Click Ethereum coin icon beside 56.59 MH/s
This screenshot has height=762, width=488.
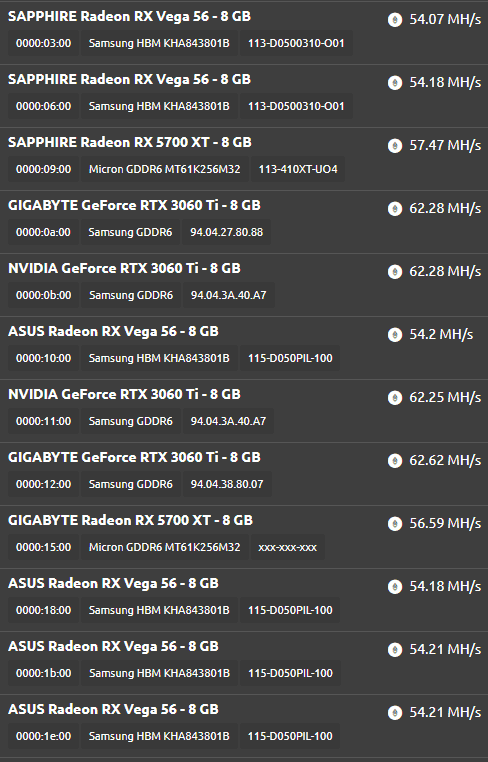[395, 524]
